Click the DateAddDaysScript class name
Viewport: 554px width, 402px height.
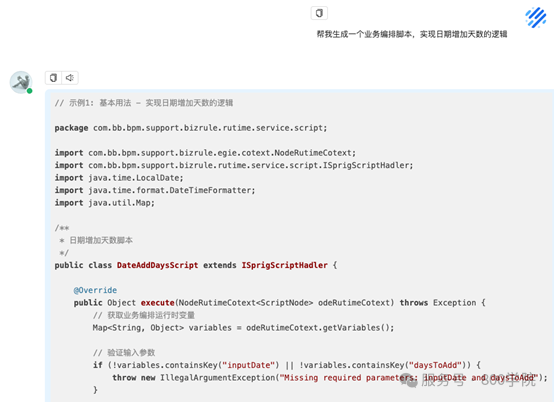pos(158,265)
